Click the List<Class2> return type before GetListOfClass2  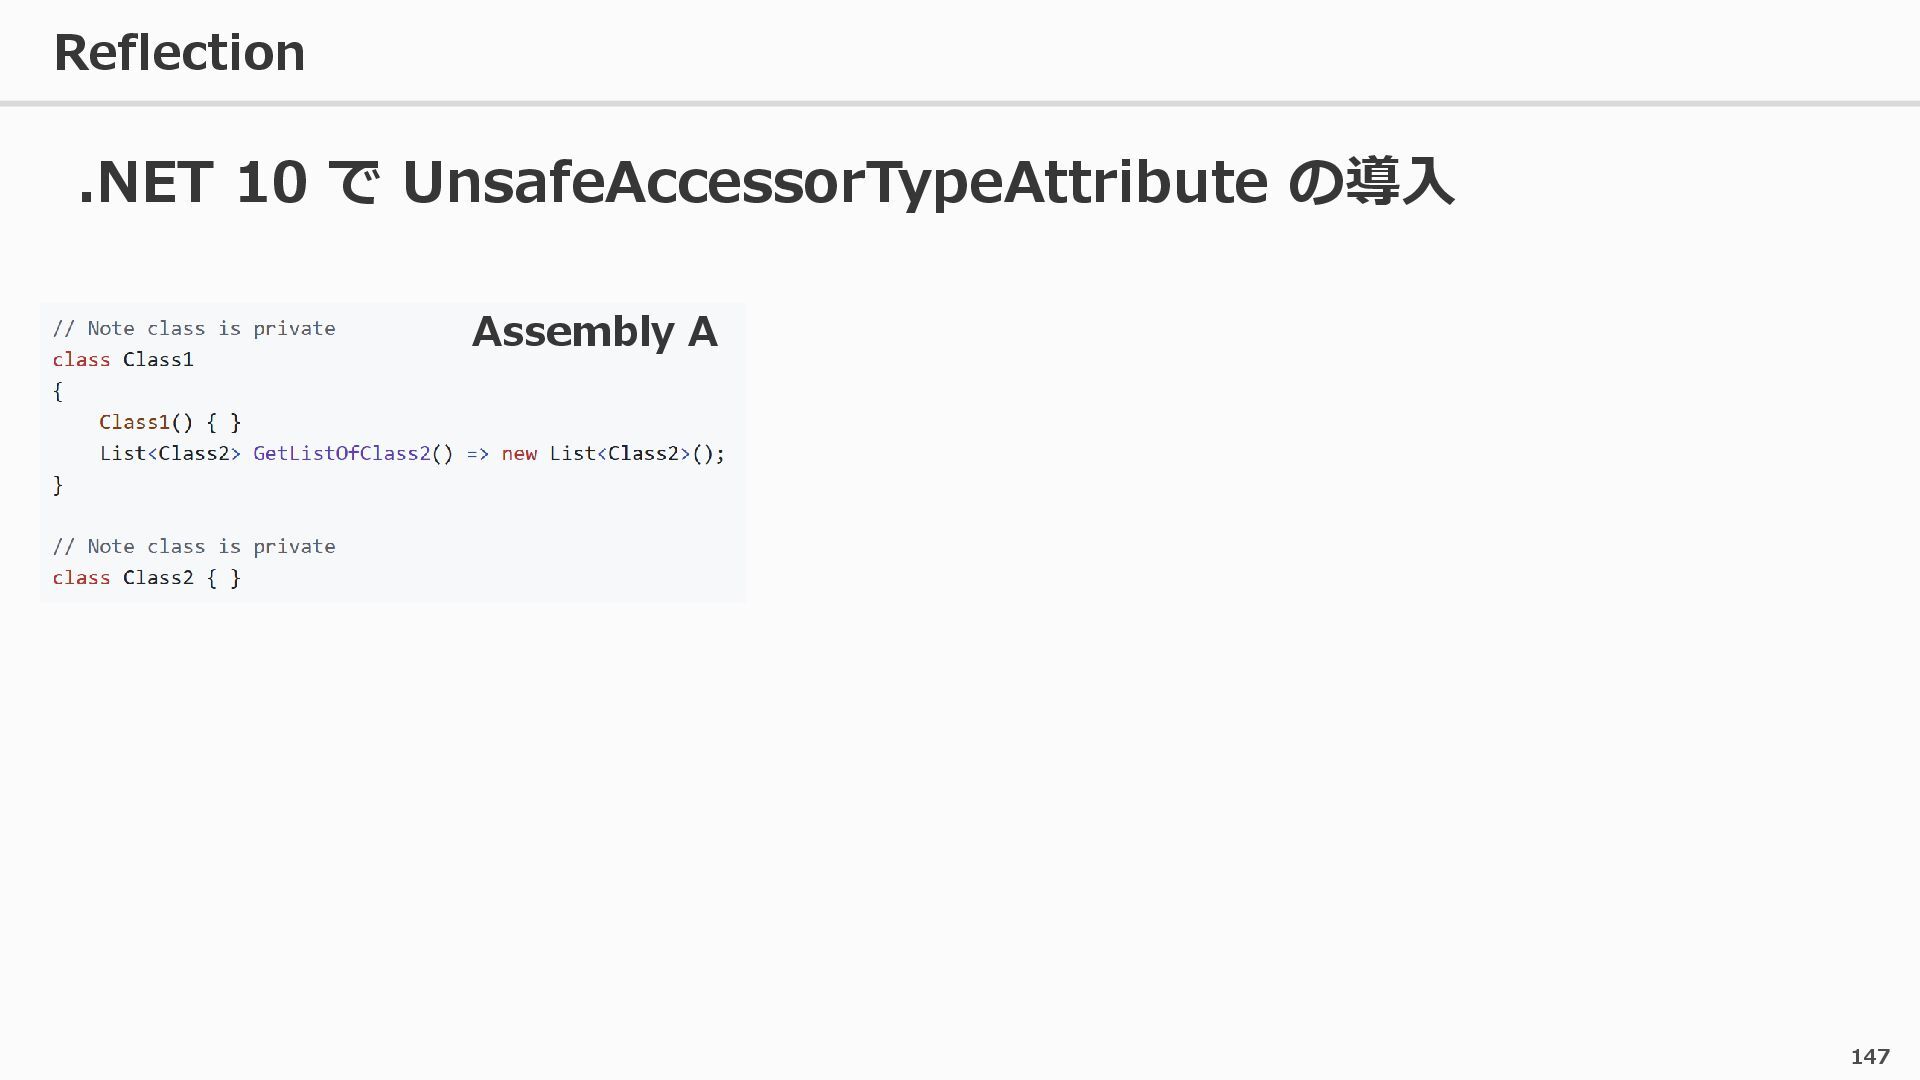click(170, 453)
